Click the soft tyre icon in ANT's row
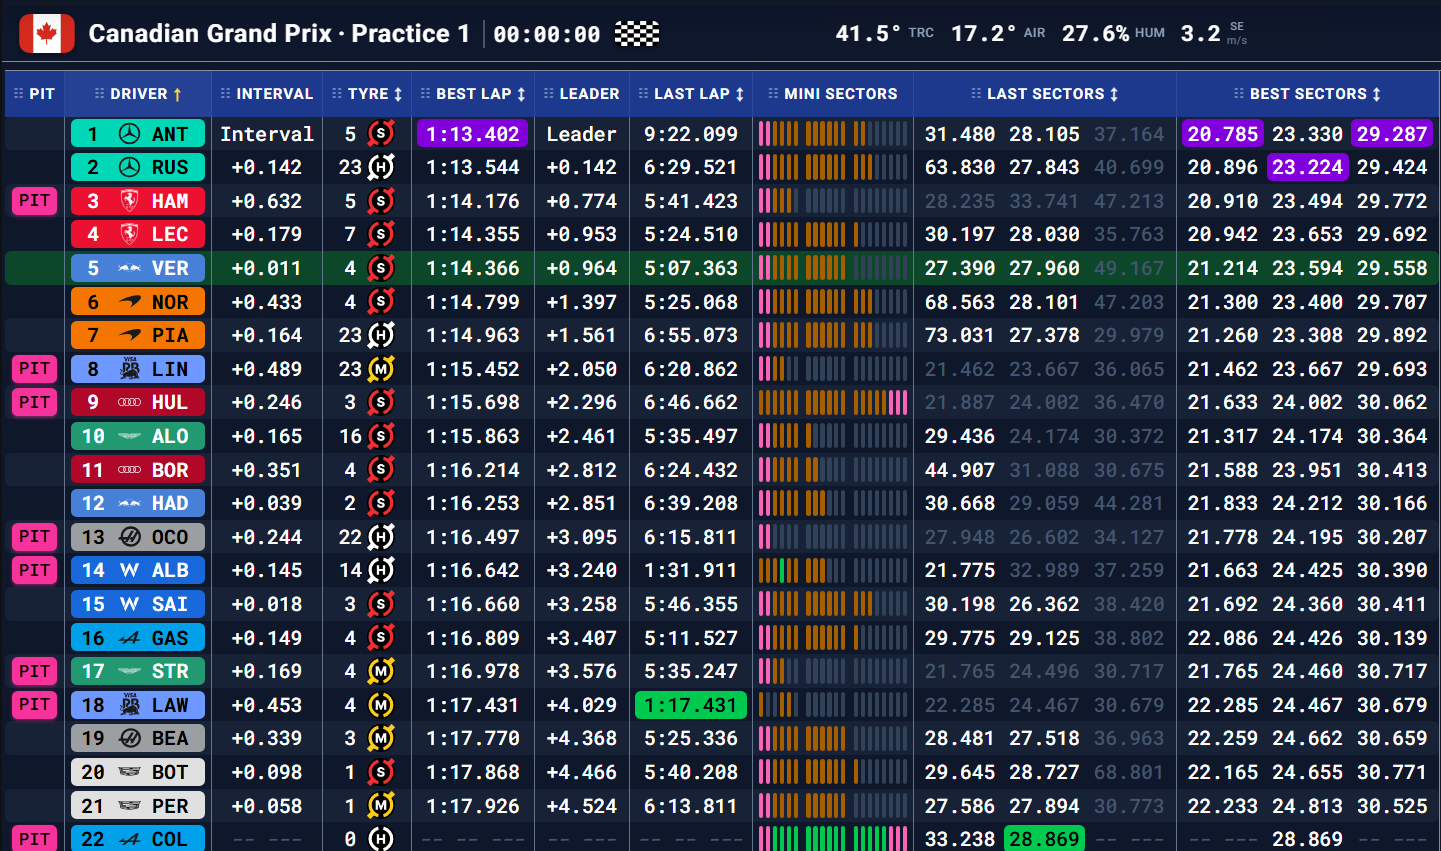Screen dimensions: 1441x851 tap(380, 134)
